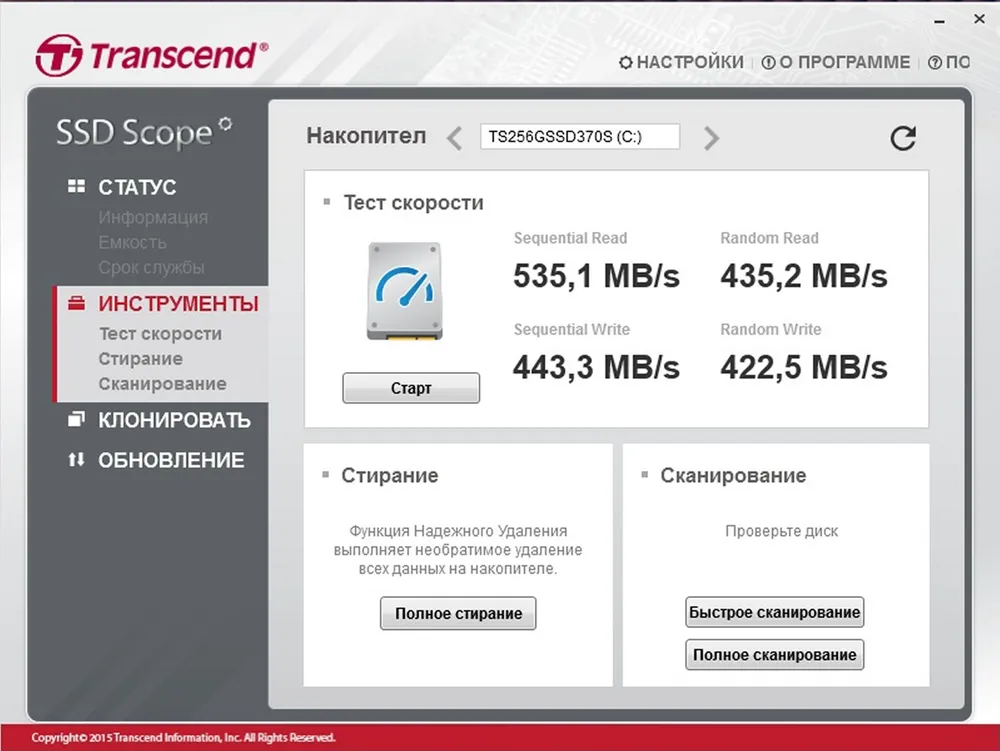Open О ПРОГРАММЕ about page
Viewport: 1000px width, 751px height.
(844, 62)
